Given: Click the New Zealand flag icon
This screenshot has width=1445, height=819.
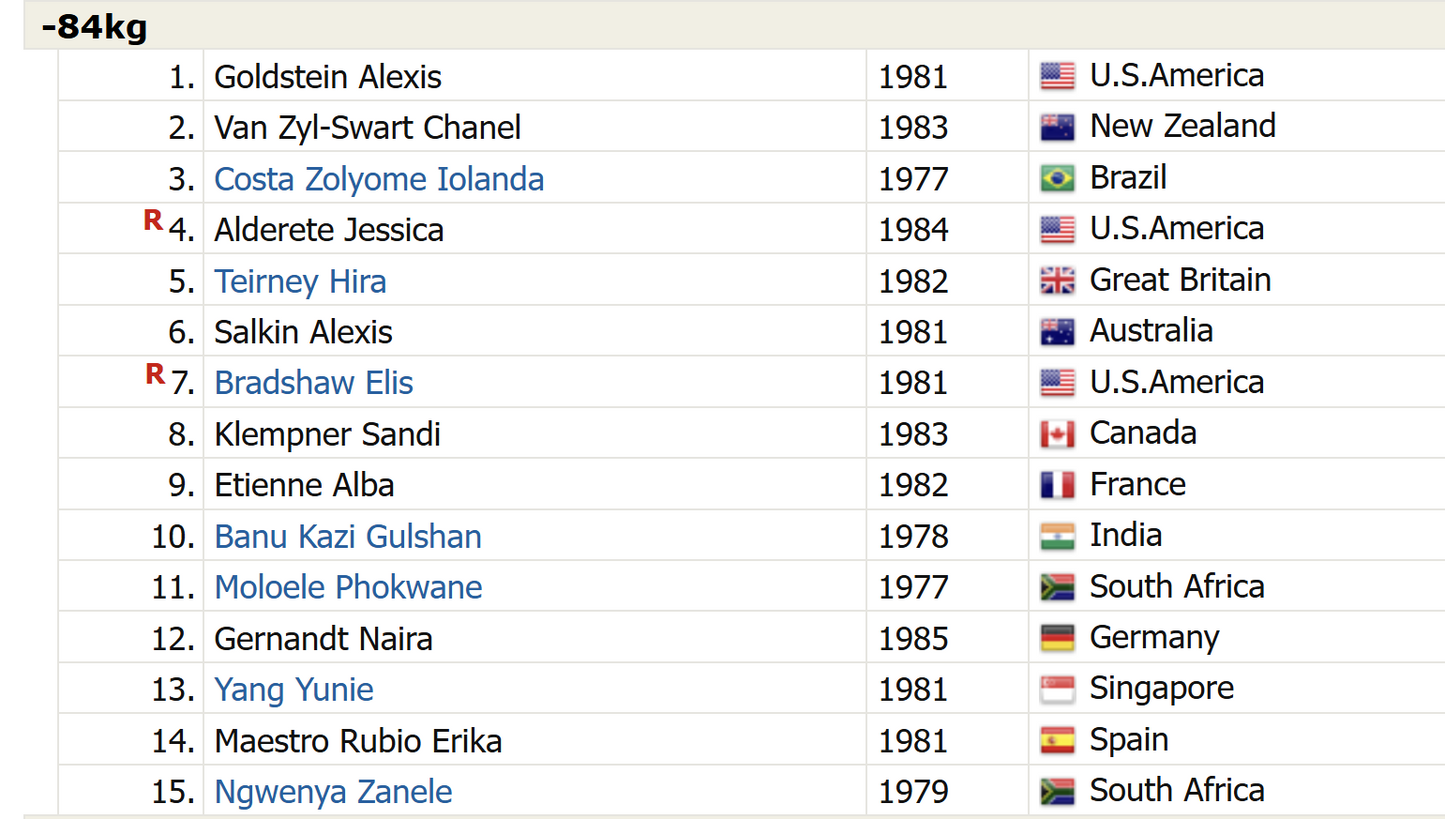Looking at the screenshot, I should (1057, 128).
